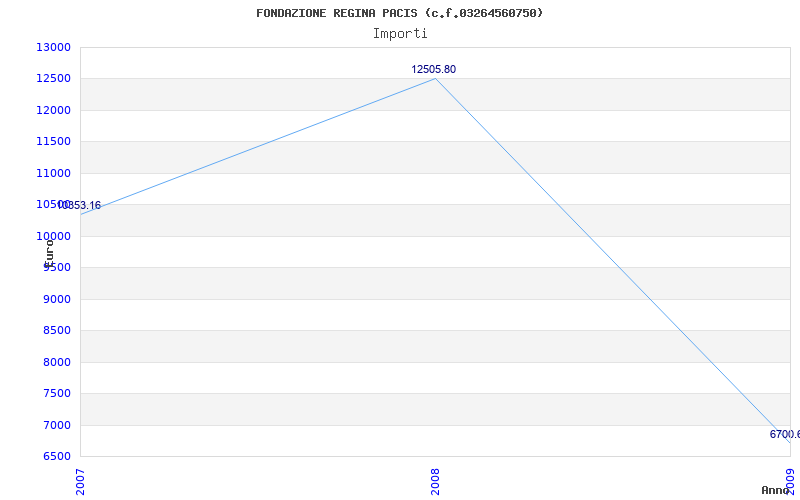Click the 7500 y-axis label
Screen dimensions: 800x500
point(56,393)
